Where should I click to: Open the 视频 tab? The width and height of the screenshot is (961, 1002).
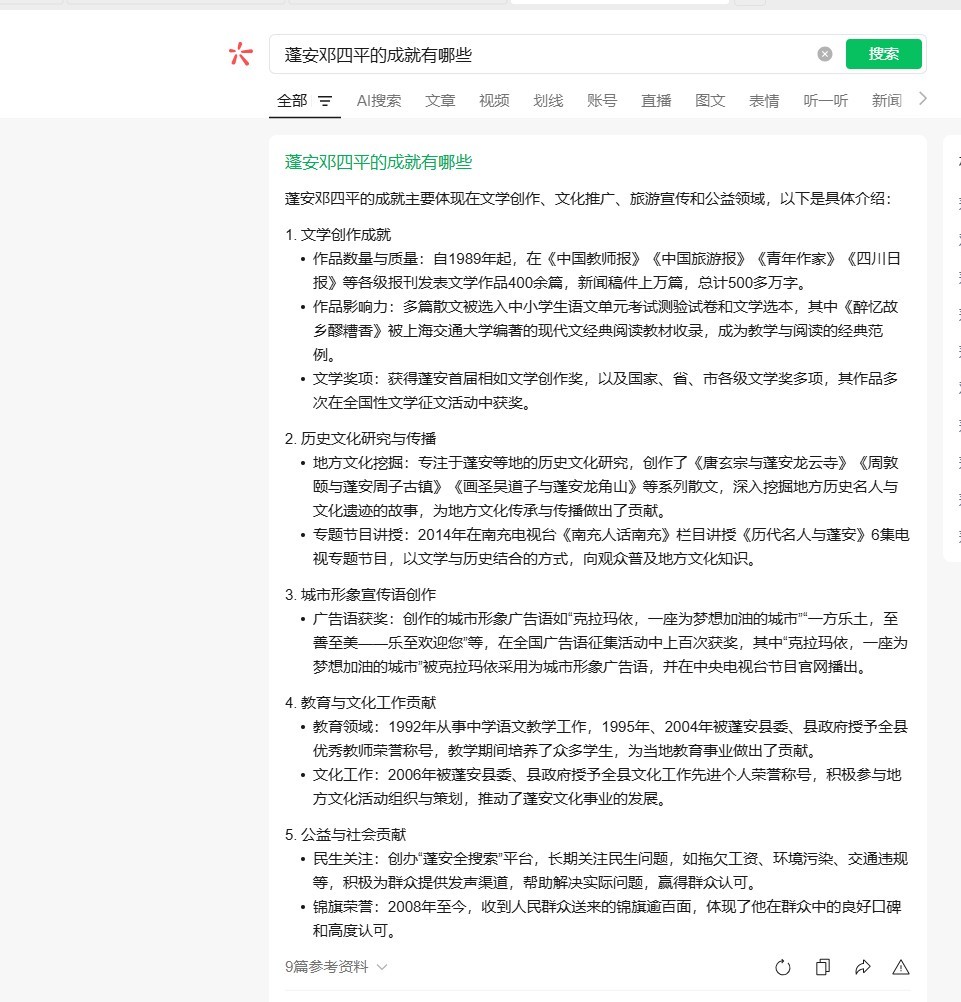tap(493, 101)
